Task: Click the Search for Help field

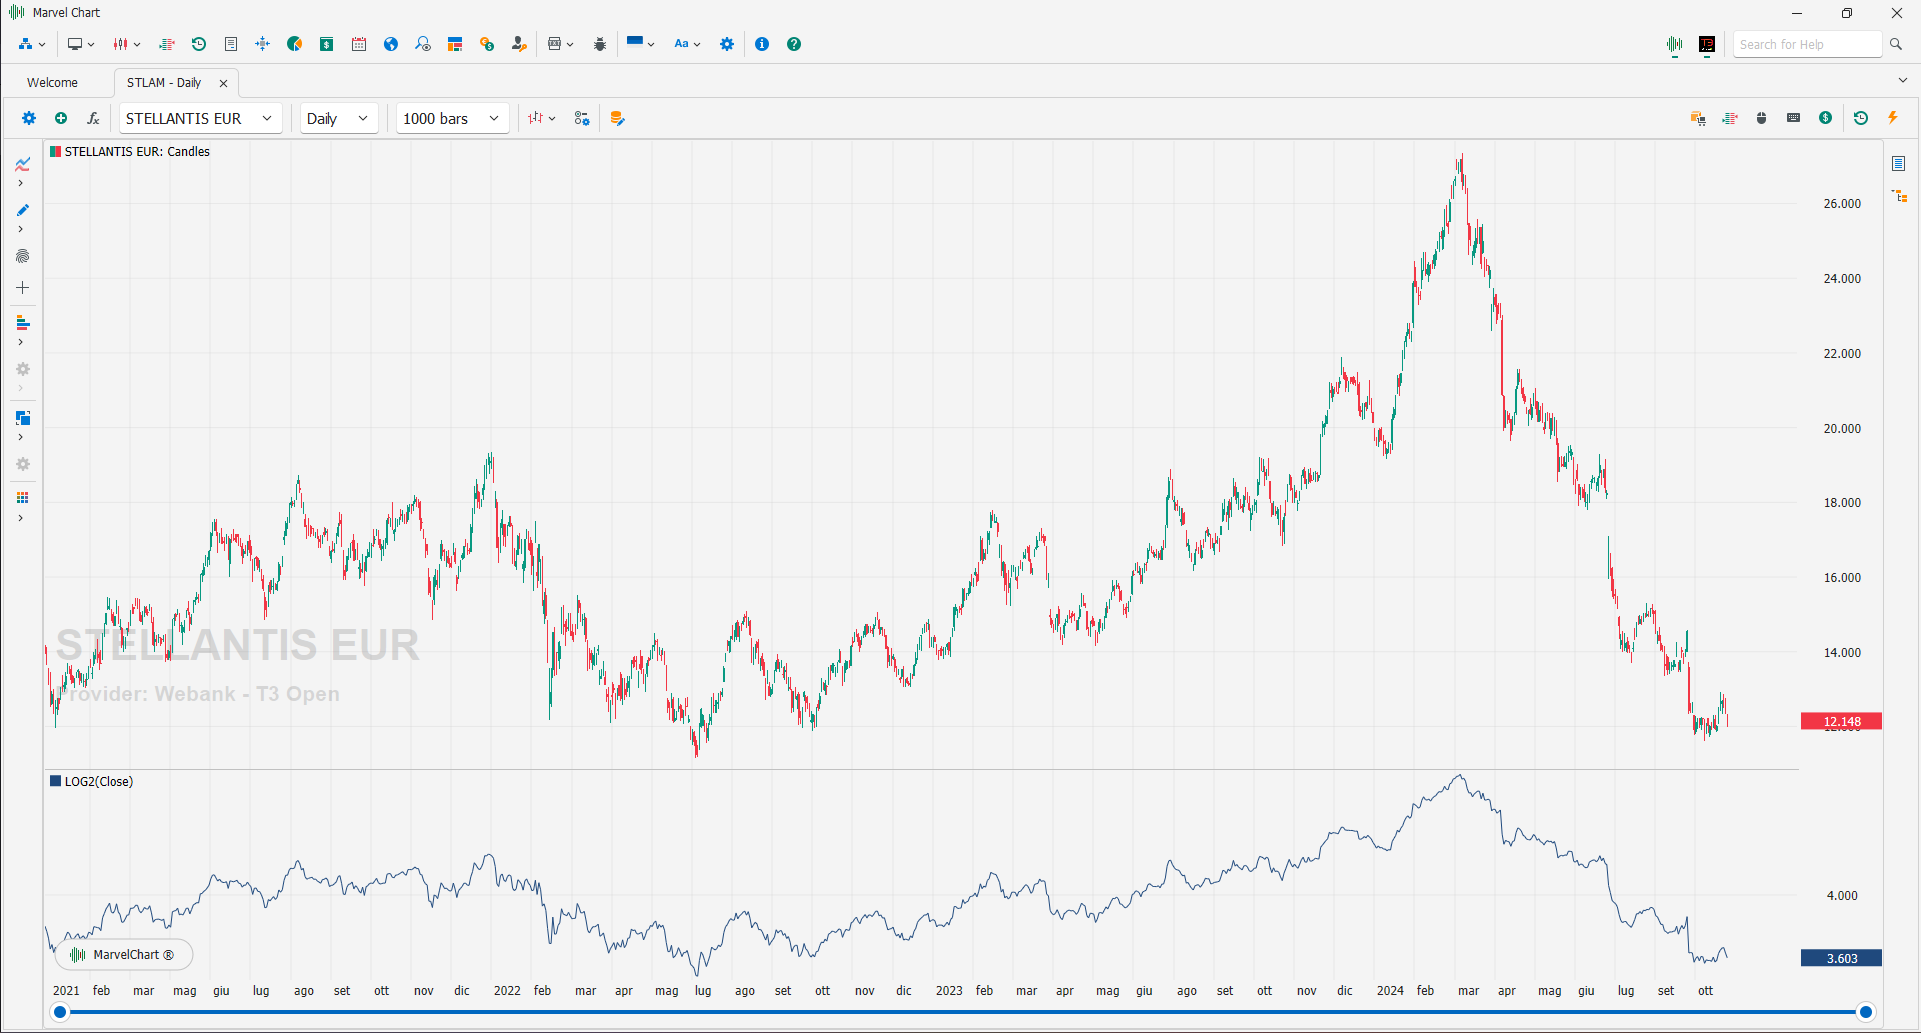Action: pyautogui.click(x=1806, y=44)
